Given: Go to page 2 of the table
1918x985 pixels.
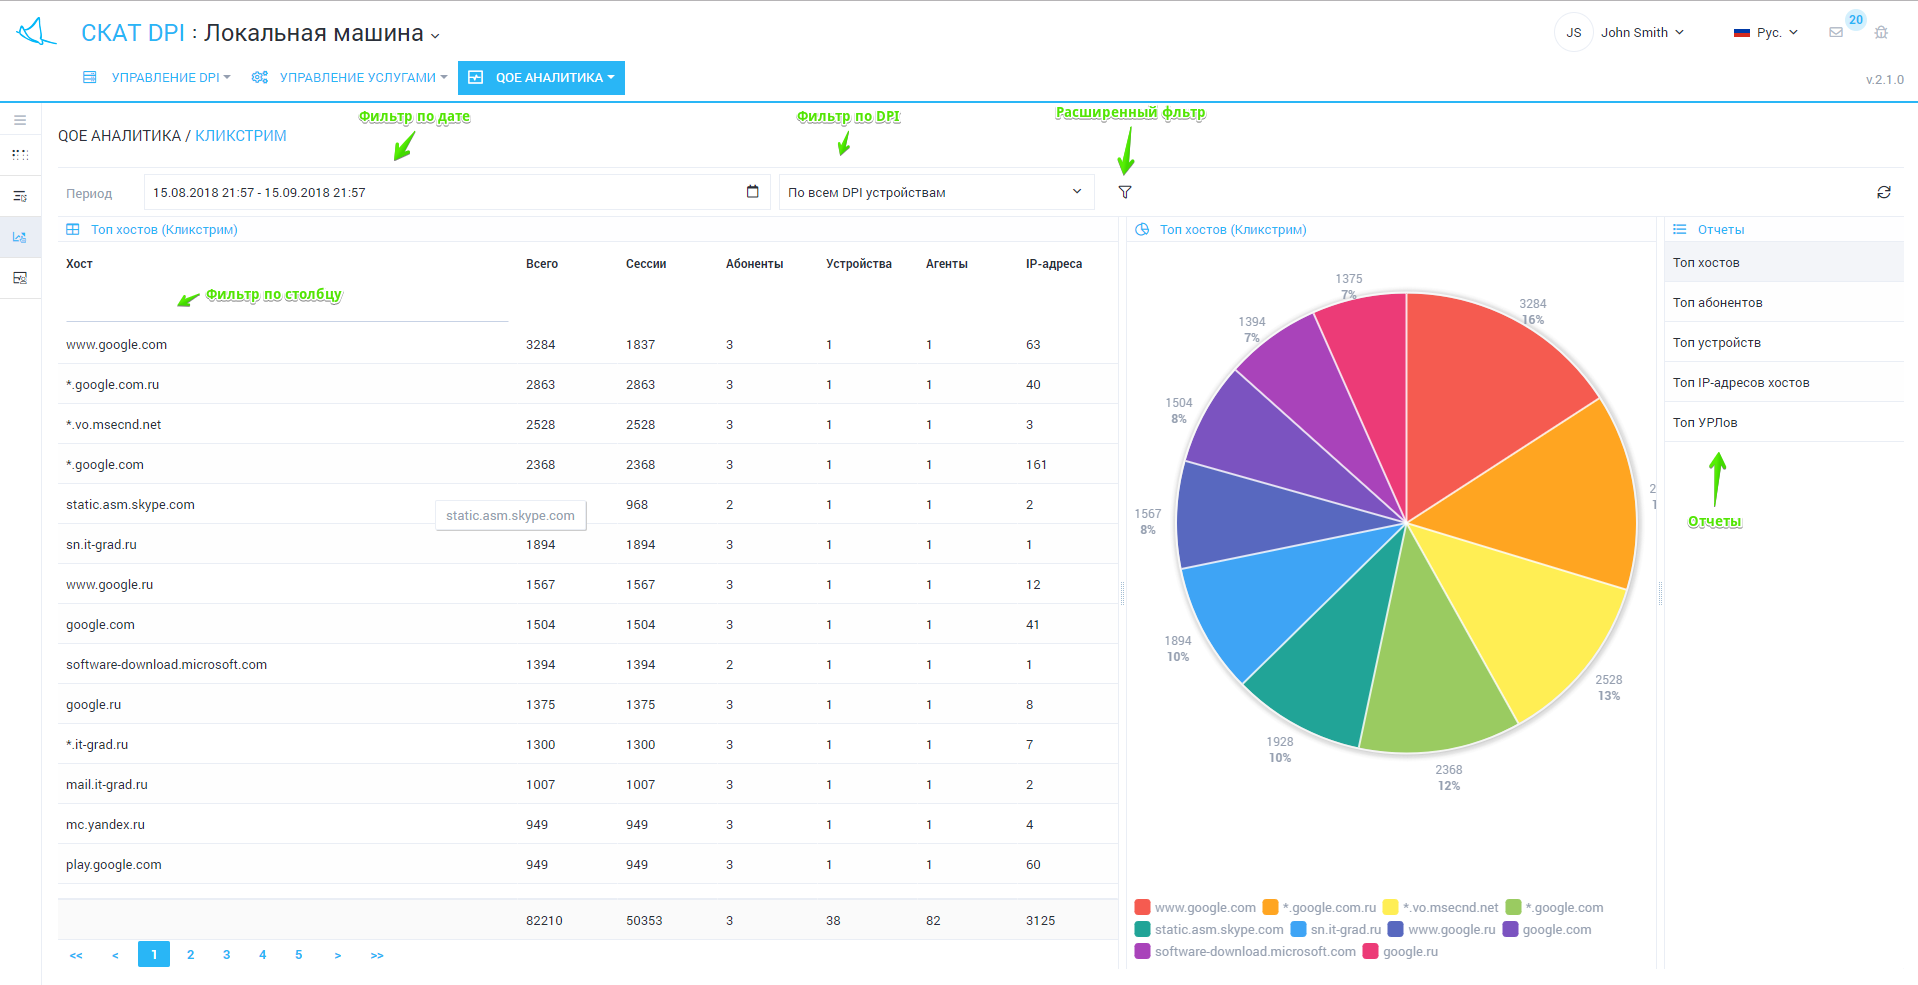Looking at the screenshot, I should 190,955.
